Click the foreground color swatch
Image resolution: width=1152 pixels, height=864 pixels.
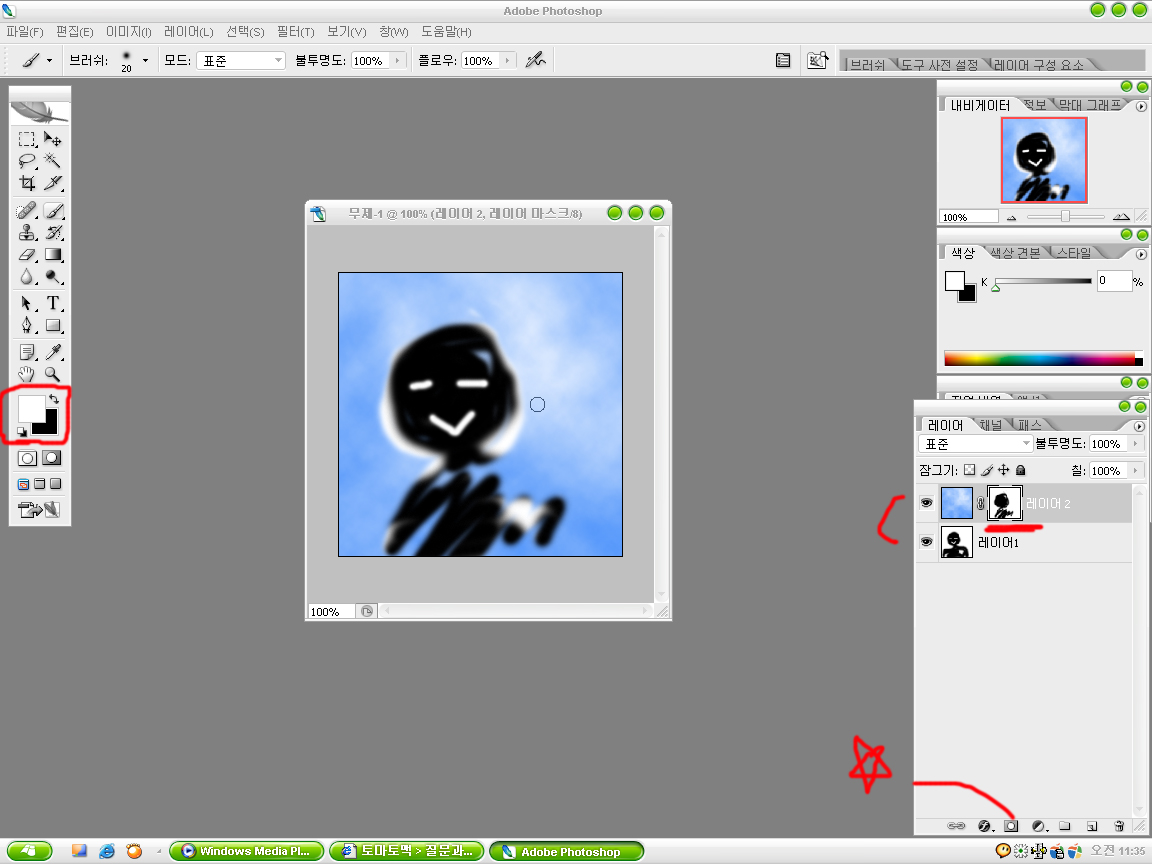pyautogui.click(x=30, y=408)
